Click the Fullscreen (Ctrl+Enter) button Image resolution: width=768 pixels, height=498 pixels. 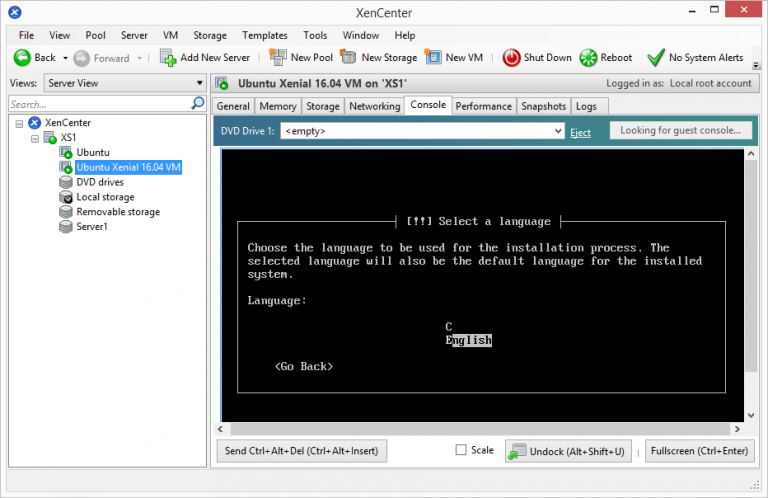[x=699, y=452]
